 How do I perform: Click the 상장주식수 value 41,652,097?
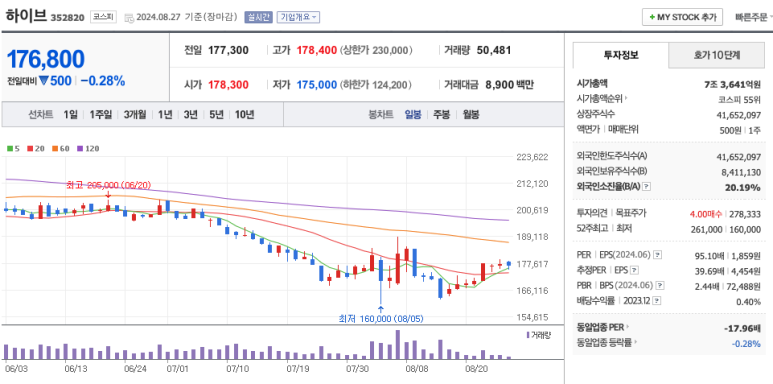[738, 115]
